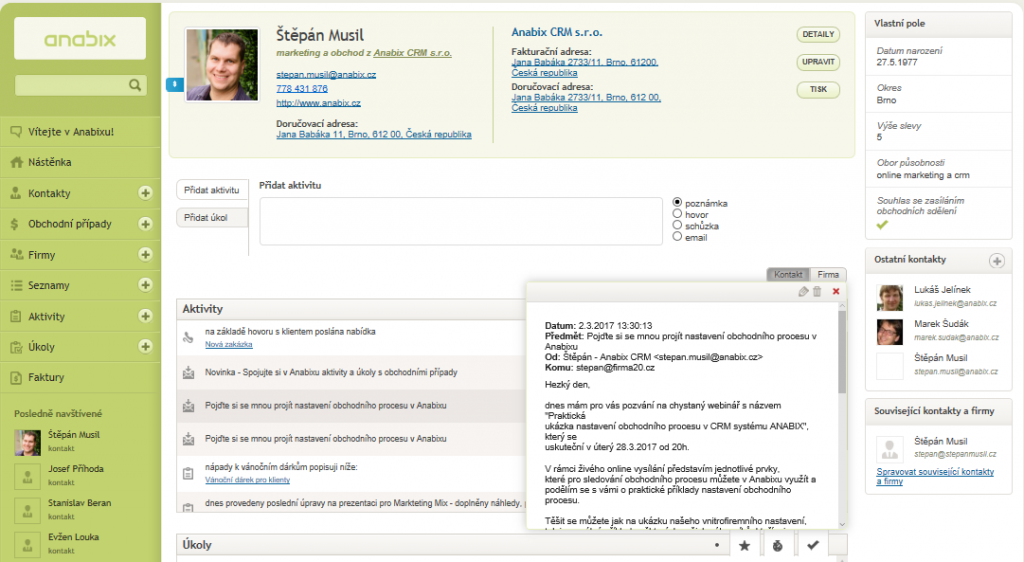1024x562 pixels.
Task: Click the search magnifier icon
Action: tap(135, 85)
